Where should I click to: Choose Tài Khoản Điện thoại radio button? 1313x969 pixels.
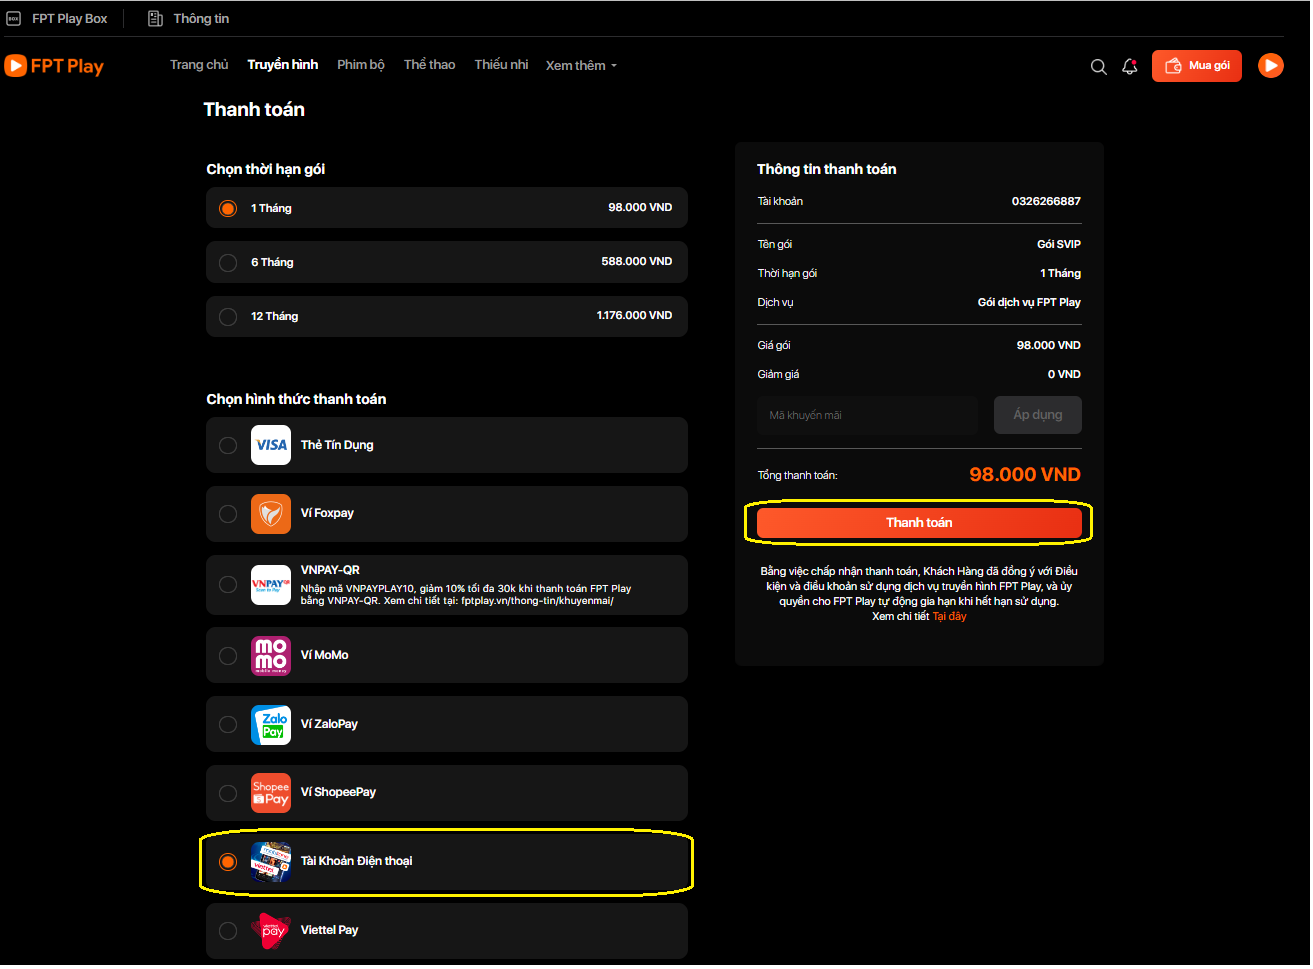point(228,862)
